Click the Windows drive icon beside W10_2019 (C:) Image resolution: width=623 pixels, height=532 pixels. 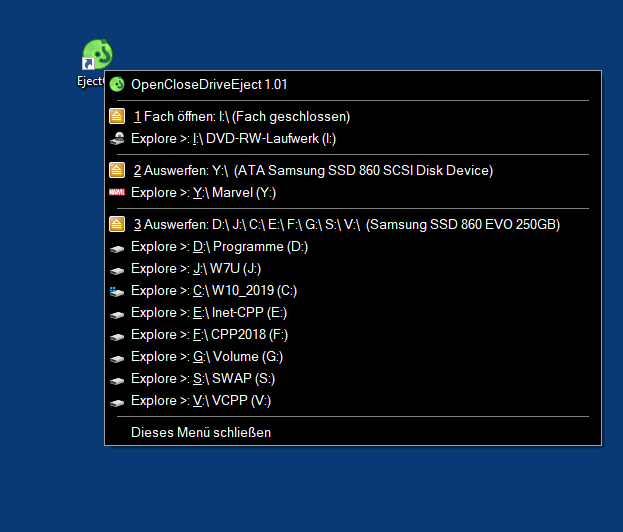[117, 292]
